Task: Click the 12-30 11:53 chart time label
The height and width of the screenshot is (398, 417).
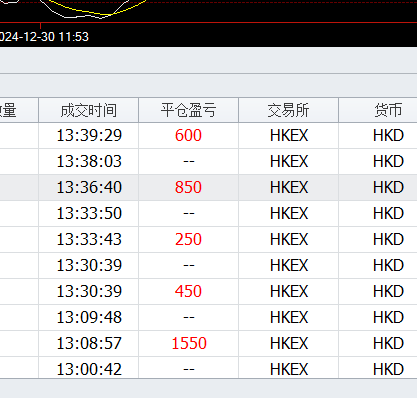Action: [x=44, y=36]
